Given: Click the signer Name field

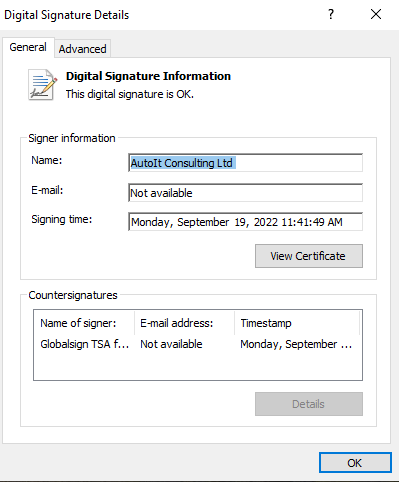Looking at the screenshot, I should pos(245,163).
